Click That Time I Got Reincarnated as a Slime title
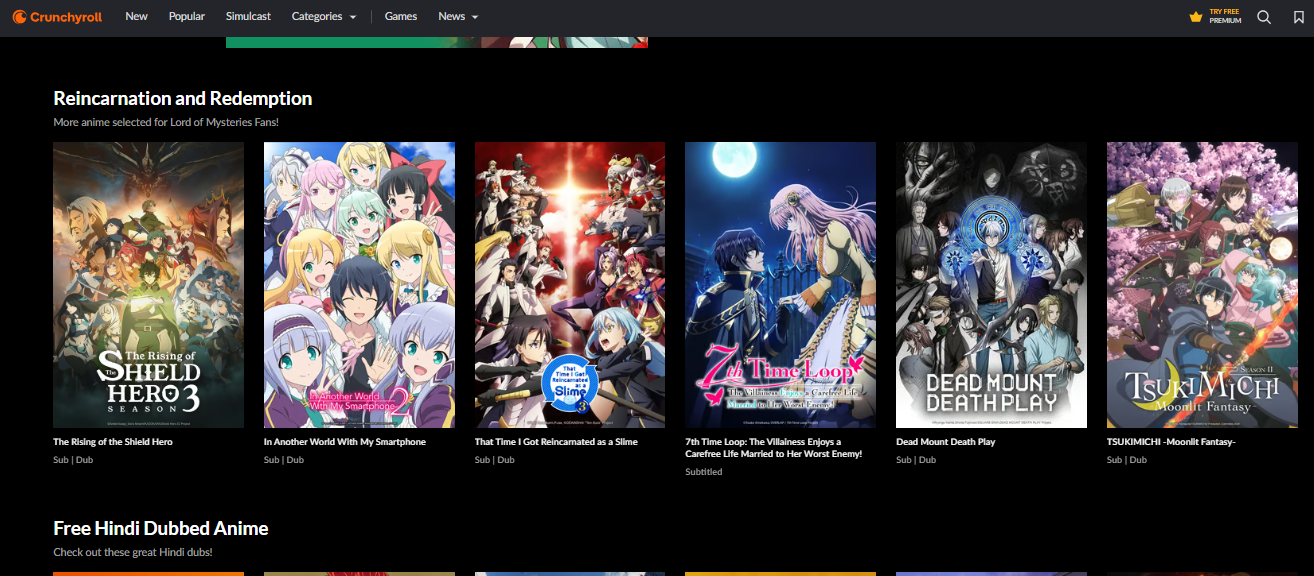The image size is (1314, 576). pyautogui.click(x=556, y=442)
